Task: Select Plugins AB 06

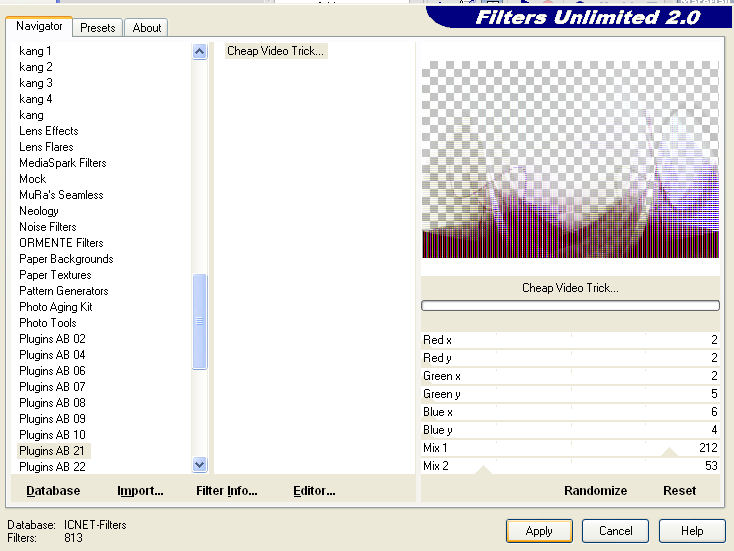Action: point(52,371)
